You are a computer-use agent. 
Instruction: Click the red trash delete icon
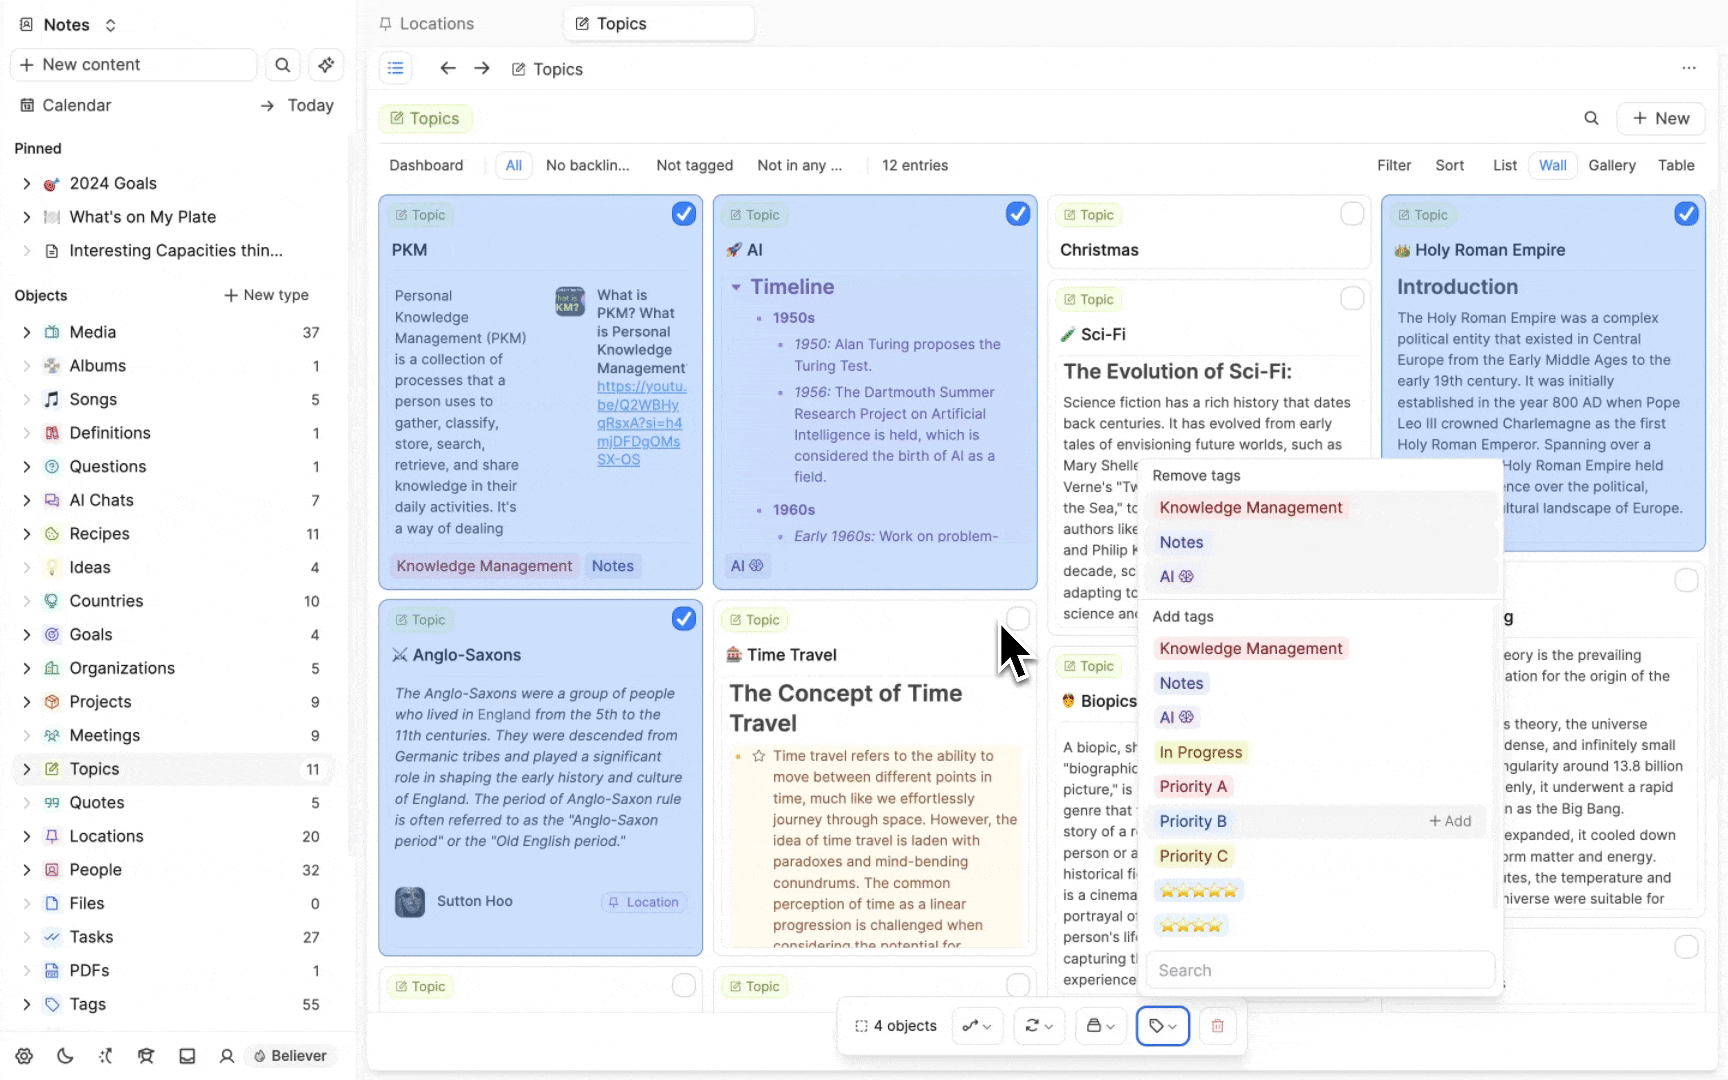[x=1217, y=1026]
